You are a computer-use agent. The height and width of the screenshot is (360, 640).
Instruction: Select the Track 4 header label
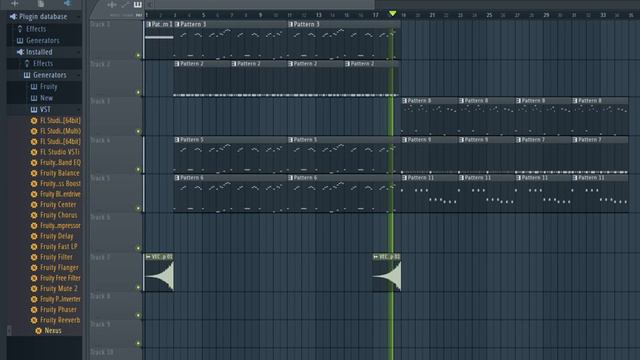point(100,140)
